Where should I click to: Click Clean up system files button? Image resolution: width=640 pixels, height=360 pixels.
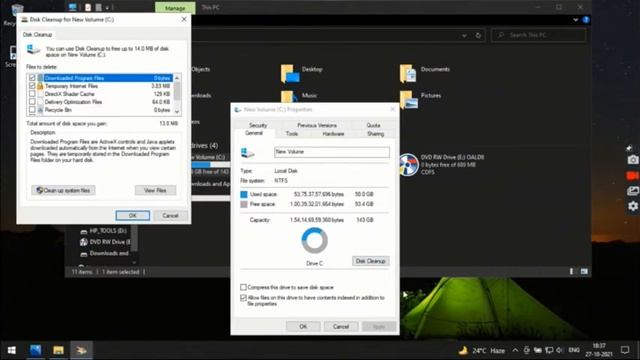(63, 190)
